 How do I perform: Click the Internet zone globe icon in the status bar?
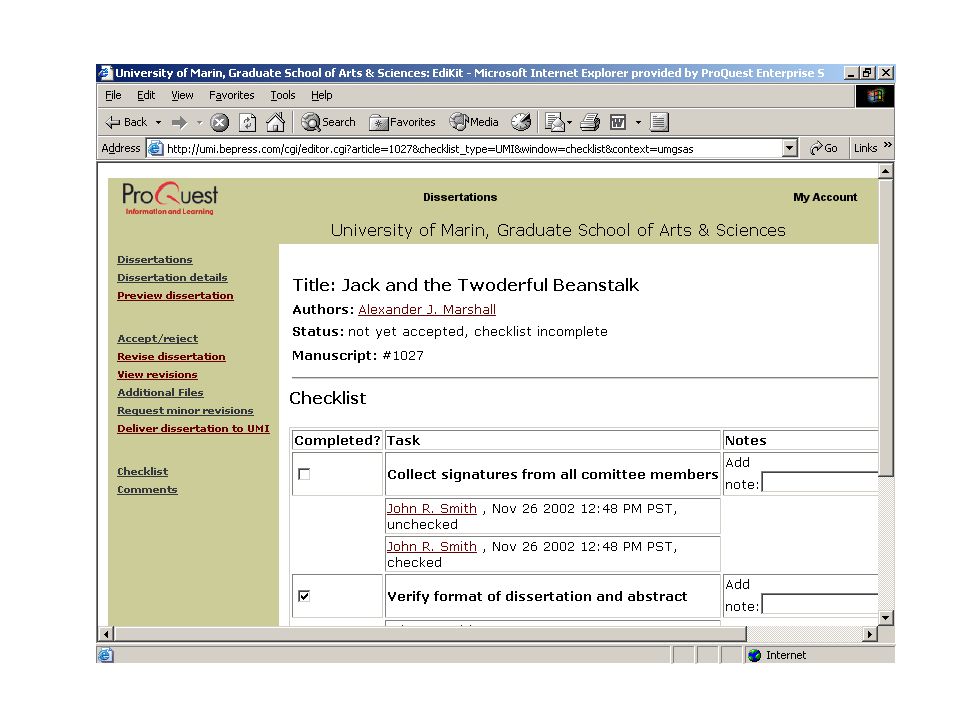(x=754, y=655)
